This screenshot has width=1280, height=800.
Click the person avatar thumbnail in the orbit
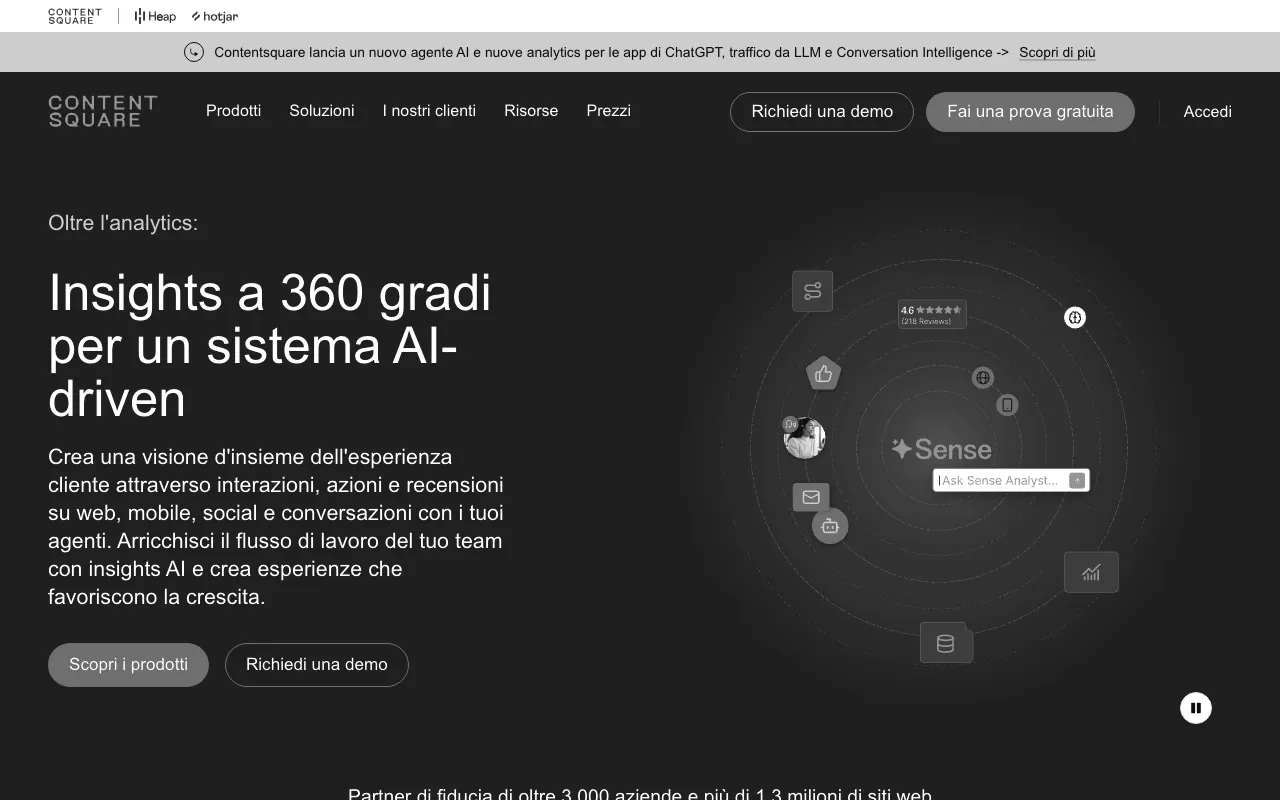(804, 438)
